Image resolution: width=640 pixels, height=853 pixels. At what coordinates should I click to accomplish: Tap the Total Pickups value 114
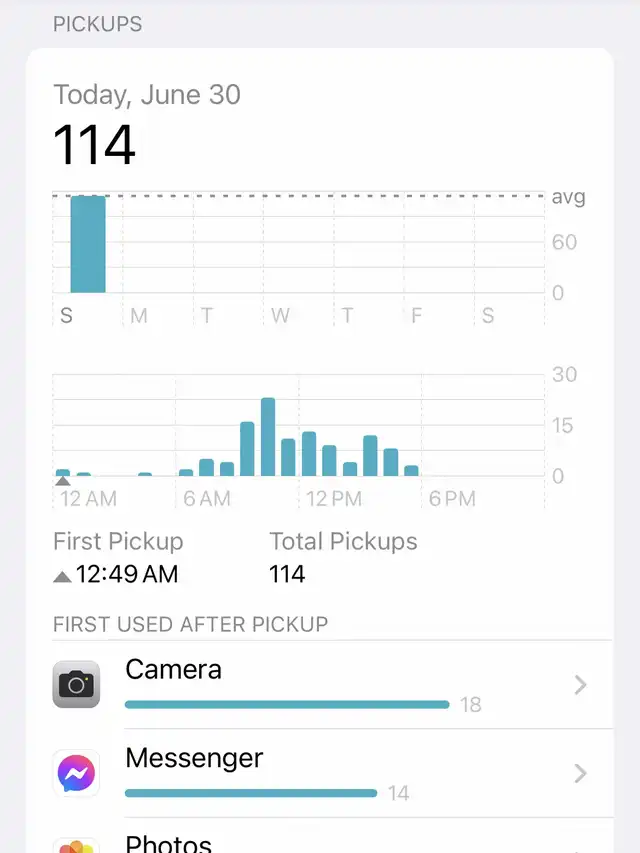pos(287,574)
